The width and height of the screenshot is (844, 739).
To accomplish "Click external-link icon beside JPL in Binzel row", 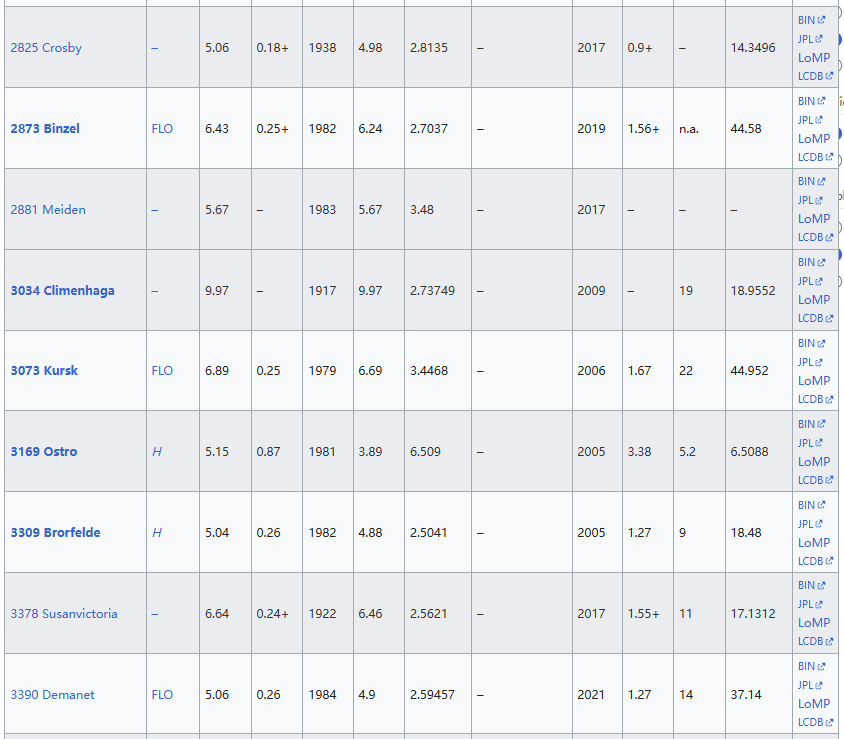I will pos(820,120).
